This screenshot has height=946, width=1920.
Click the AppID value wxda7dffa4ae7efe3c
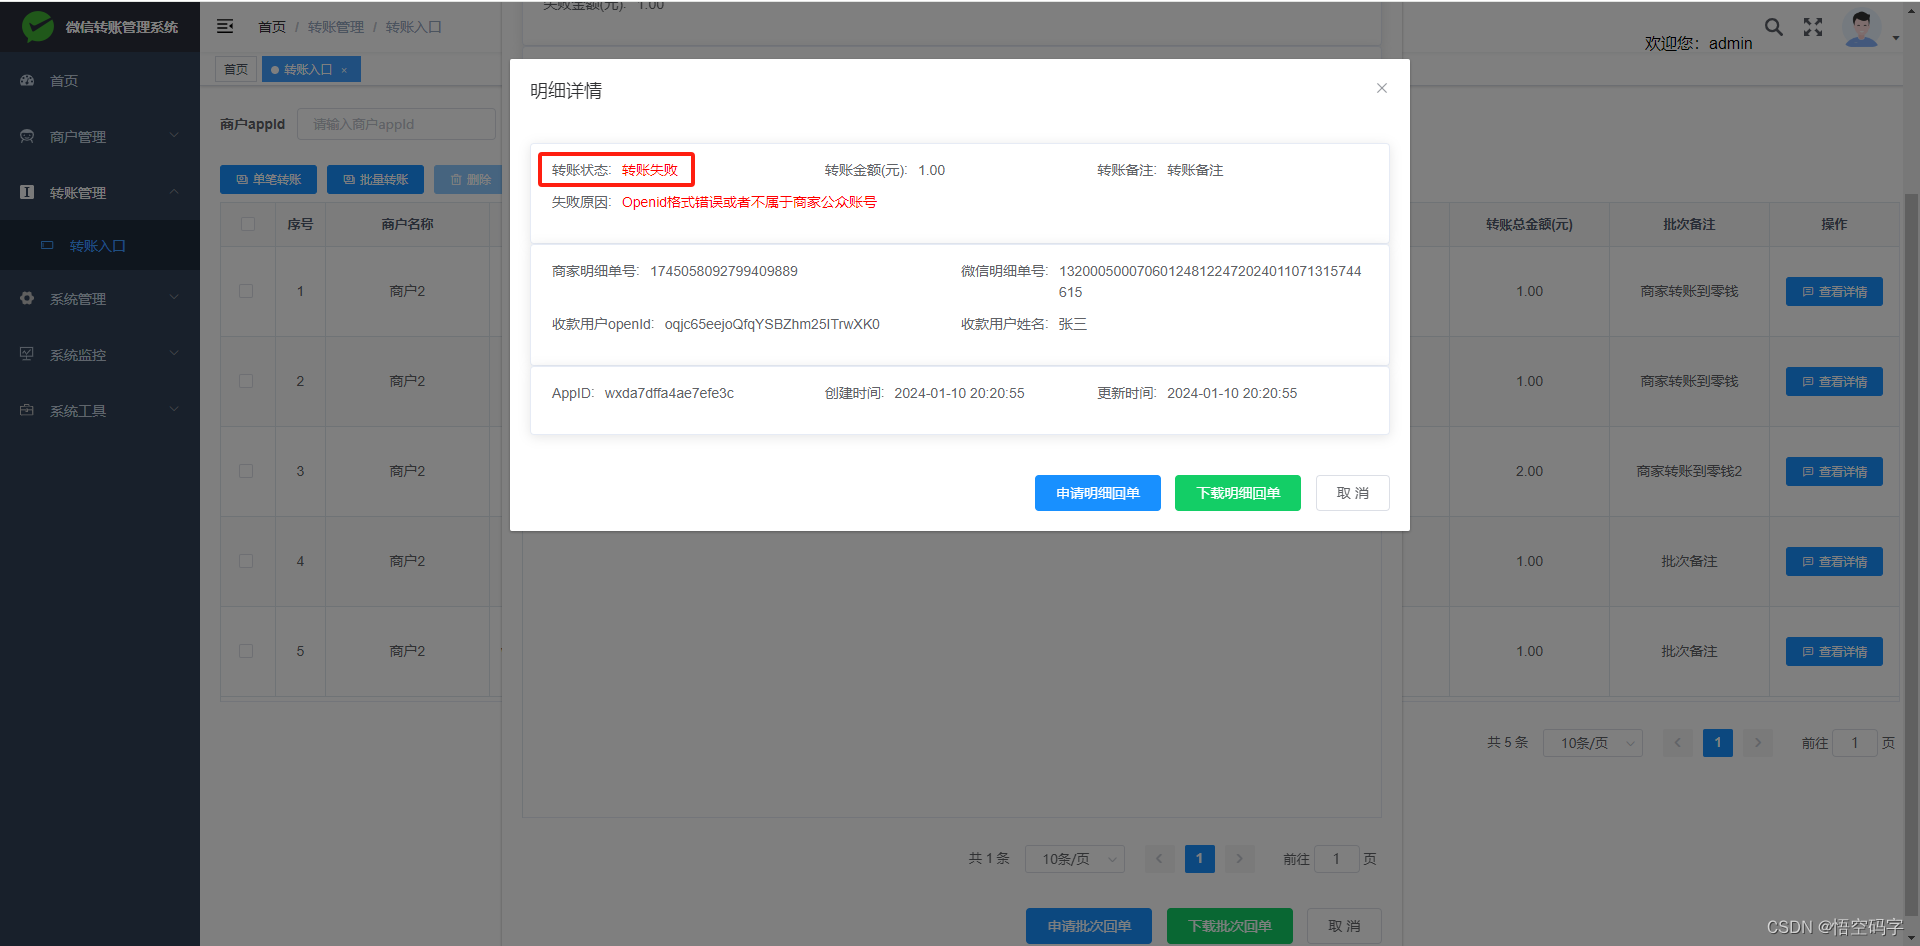point(669,393)
